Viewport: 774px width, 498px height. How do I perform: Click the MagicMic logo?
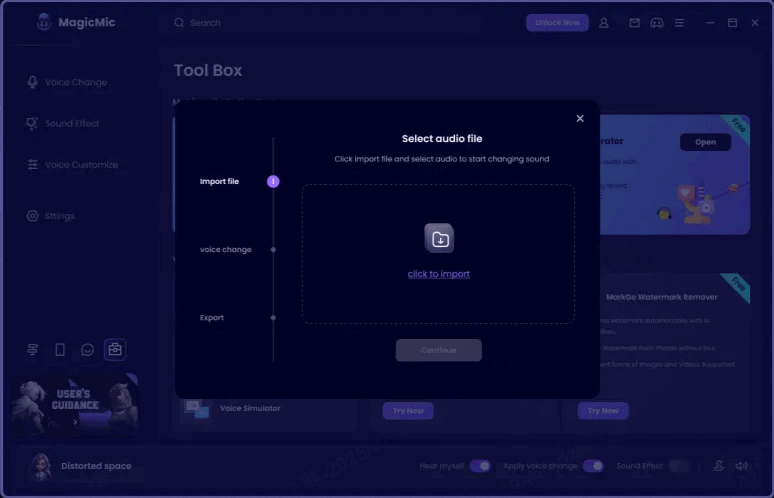point(44,22)
